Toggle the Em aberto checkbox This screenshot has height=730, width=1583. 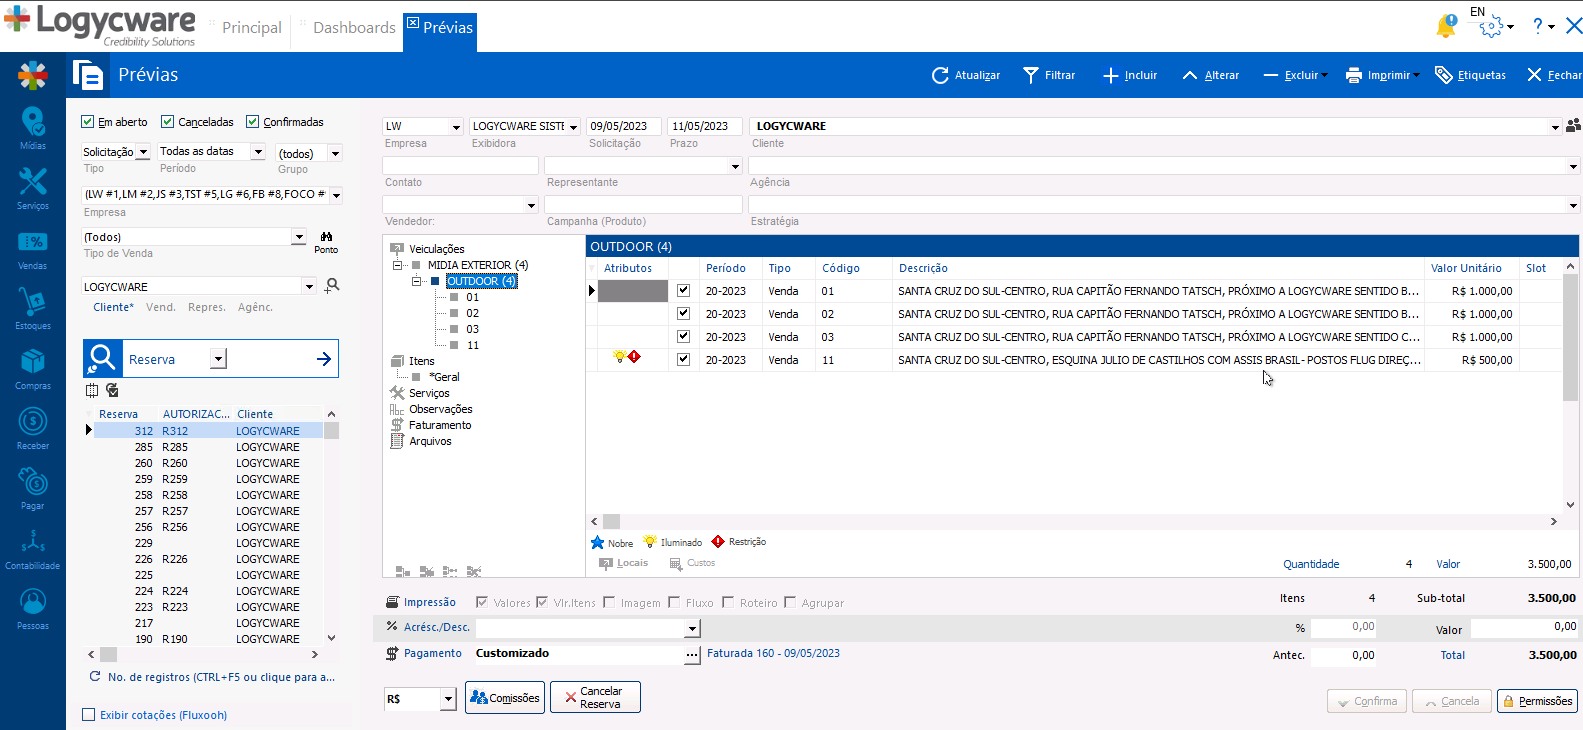click(88, 122)
